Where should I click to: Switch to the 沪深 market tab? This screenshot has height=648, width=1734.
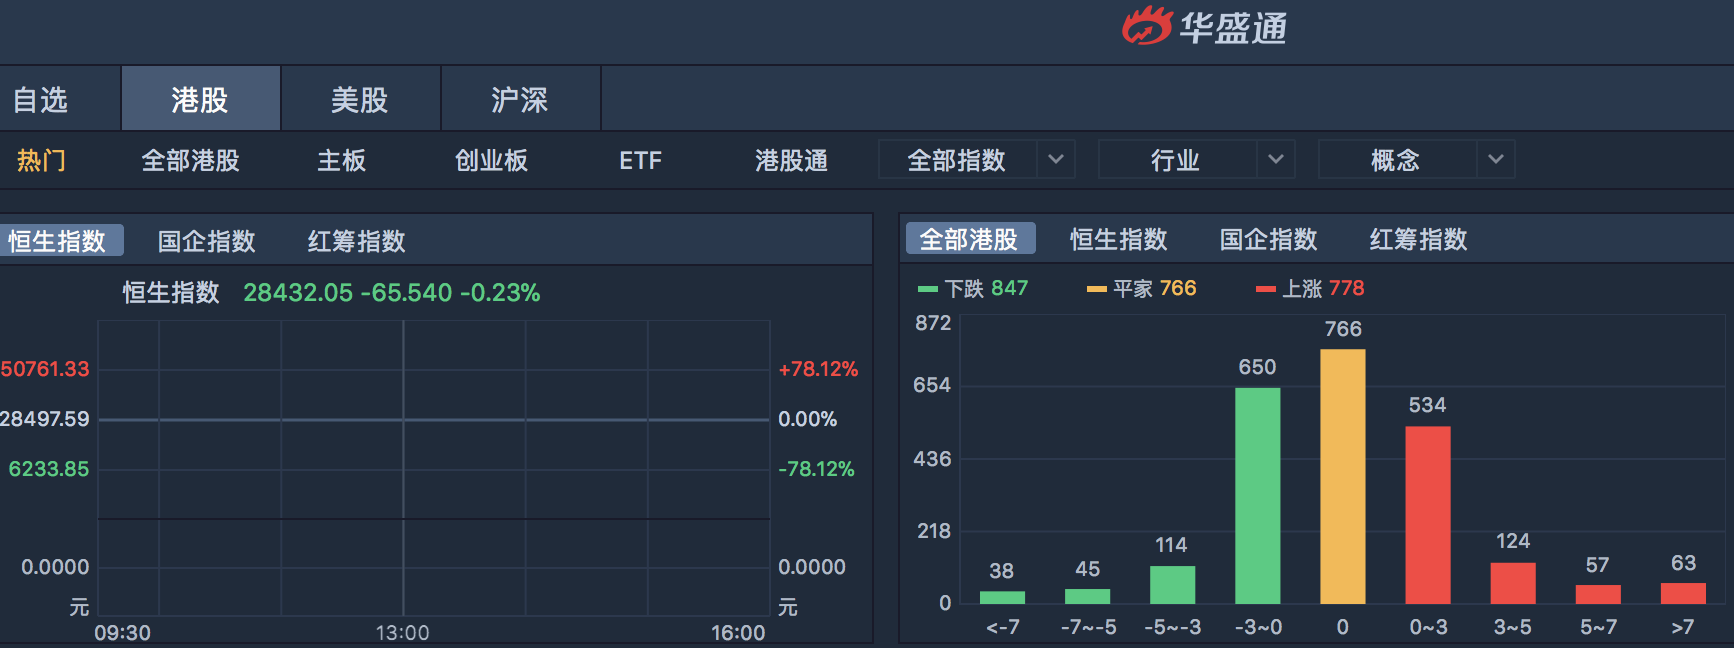click(520, 100)
